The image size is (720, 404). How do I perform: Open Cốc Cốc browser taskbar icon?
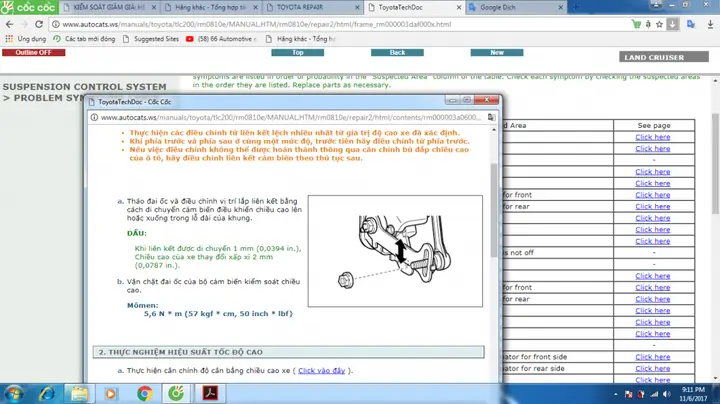pos(176,393)
